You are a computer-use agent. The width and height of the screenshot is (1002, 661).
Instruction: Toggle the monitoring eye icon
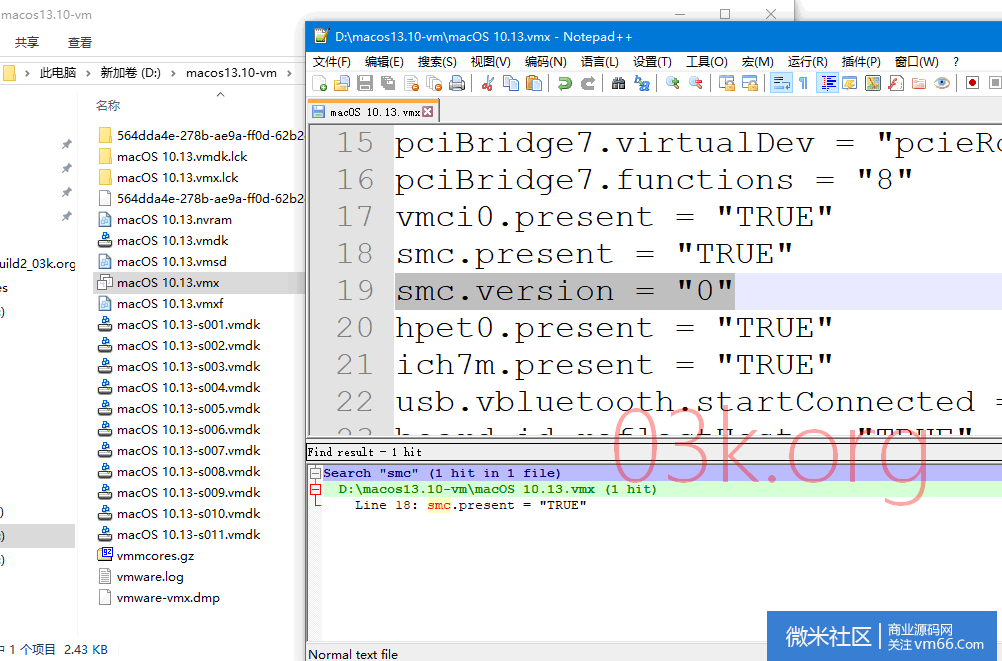[x=942, y=83]
